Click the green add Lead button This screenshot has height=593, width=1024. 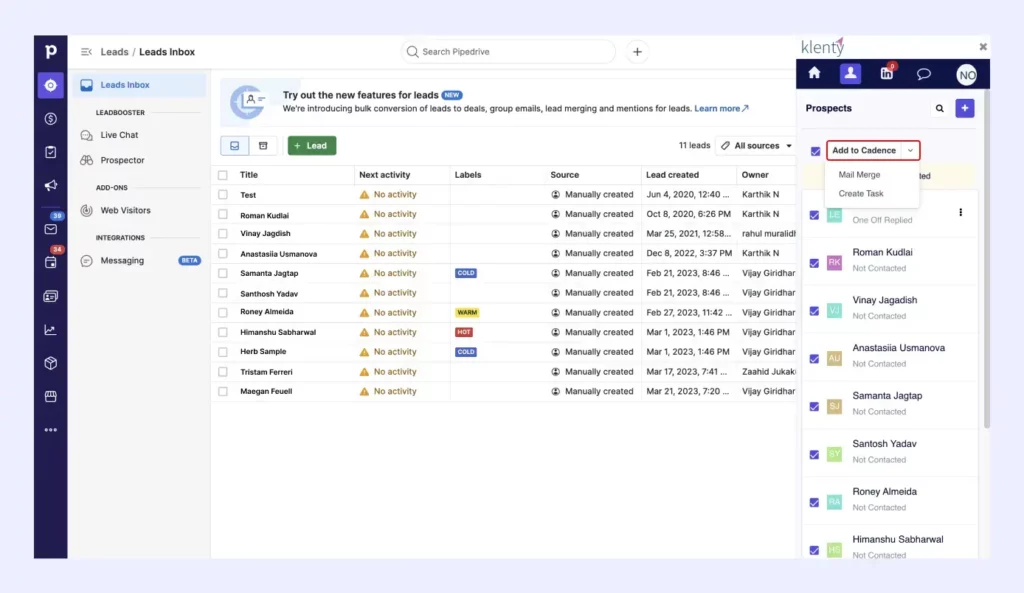(x=312, y=146)
